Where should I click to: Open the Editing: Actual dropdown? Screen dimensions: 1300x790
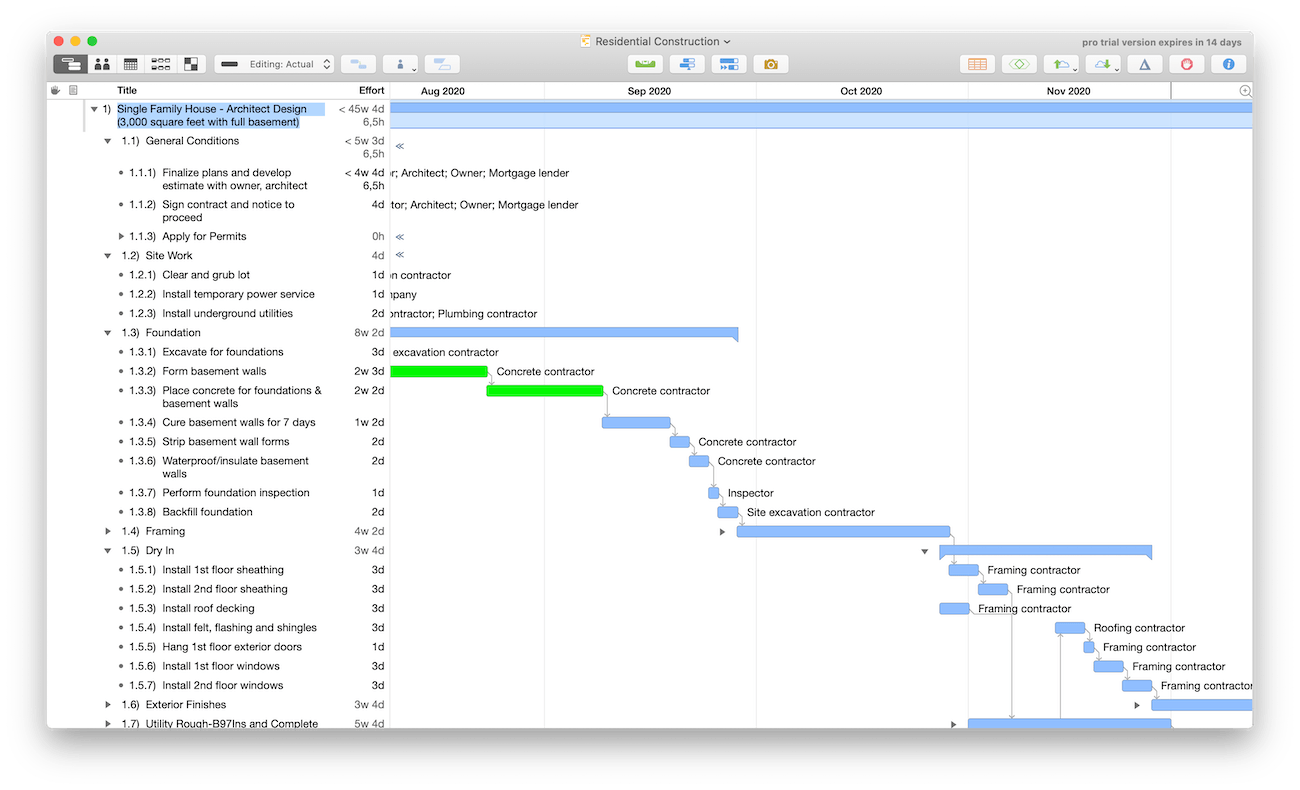(275, 64)
